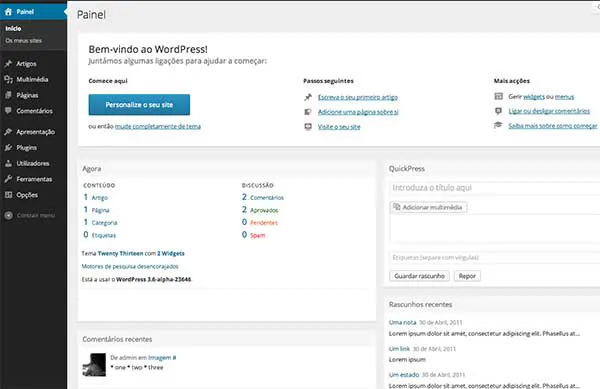Open the 'Um link' draft link
The width and height of the screenshot is (600, 389).
(399, 349)
